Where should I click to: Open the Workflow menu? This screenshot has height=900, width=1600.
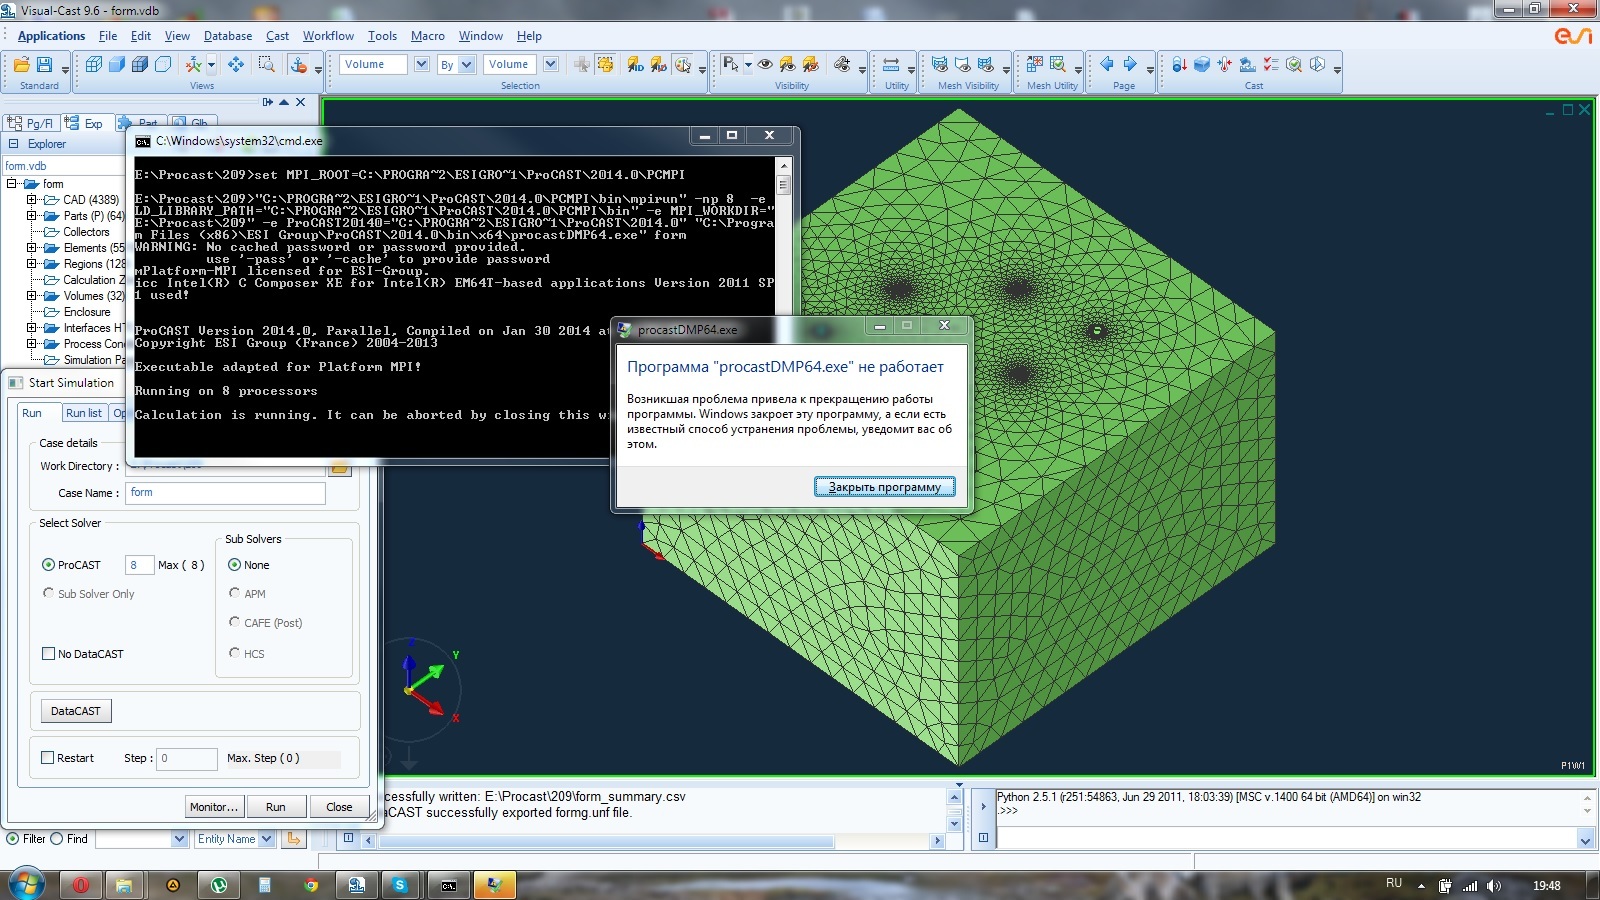click(328, 36)
